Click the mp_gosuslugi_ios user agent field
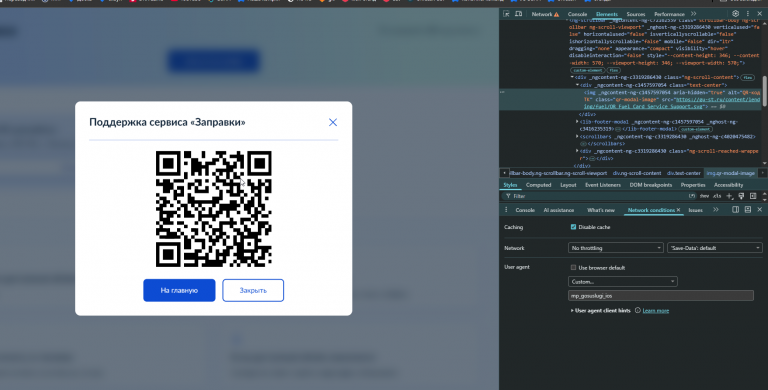Image resolution: width=768 pixels, height=390 pixels. click(661, 296)
